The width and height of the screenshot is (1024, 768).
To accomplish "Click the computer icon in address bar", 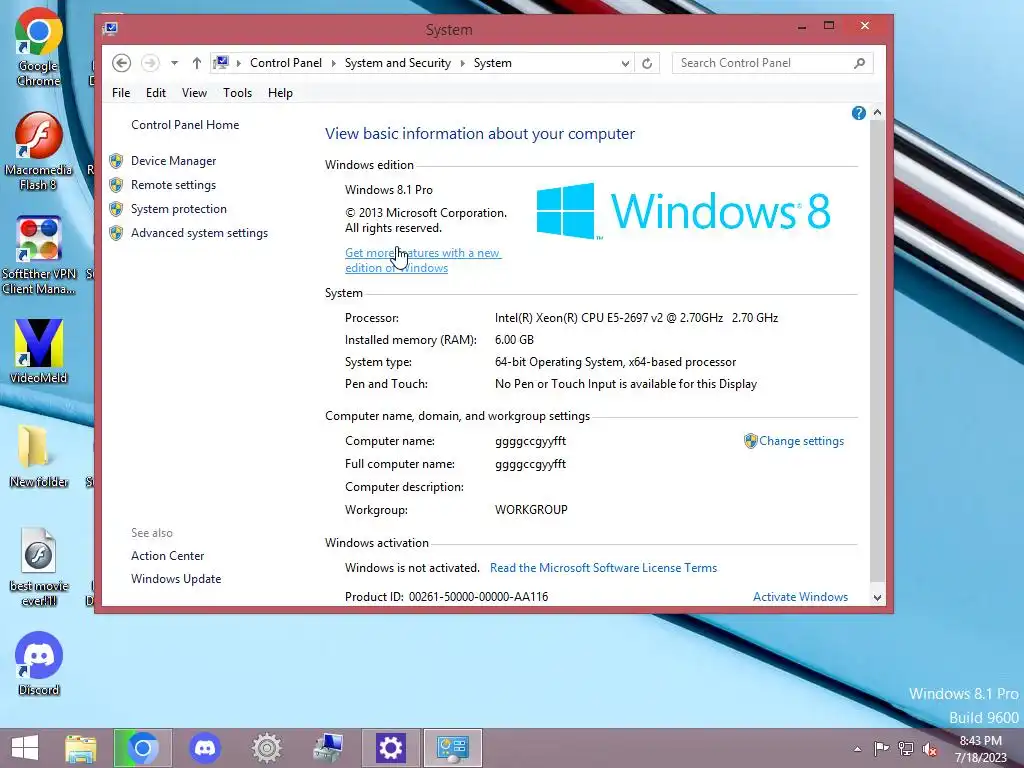I will click(x=222, y=63).
